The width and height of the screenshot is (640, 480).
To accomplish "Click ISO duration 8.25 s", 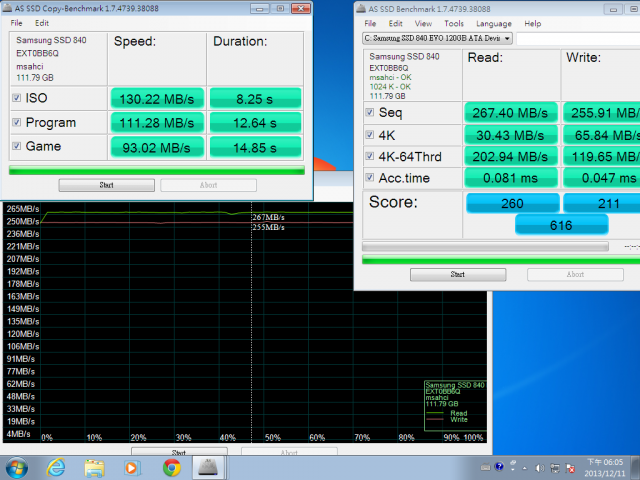I will click(x=255, y=99).
